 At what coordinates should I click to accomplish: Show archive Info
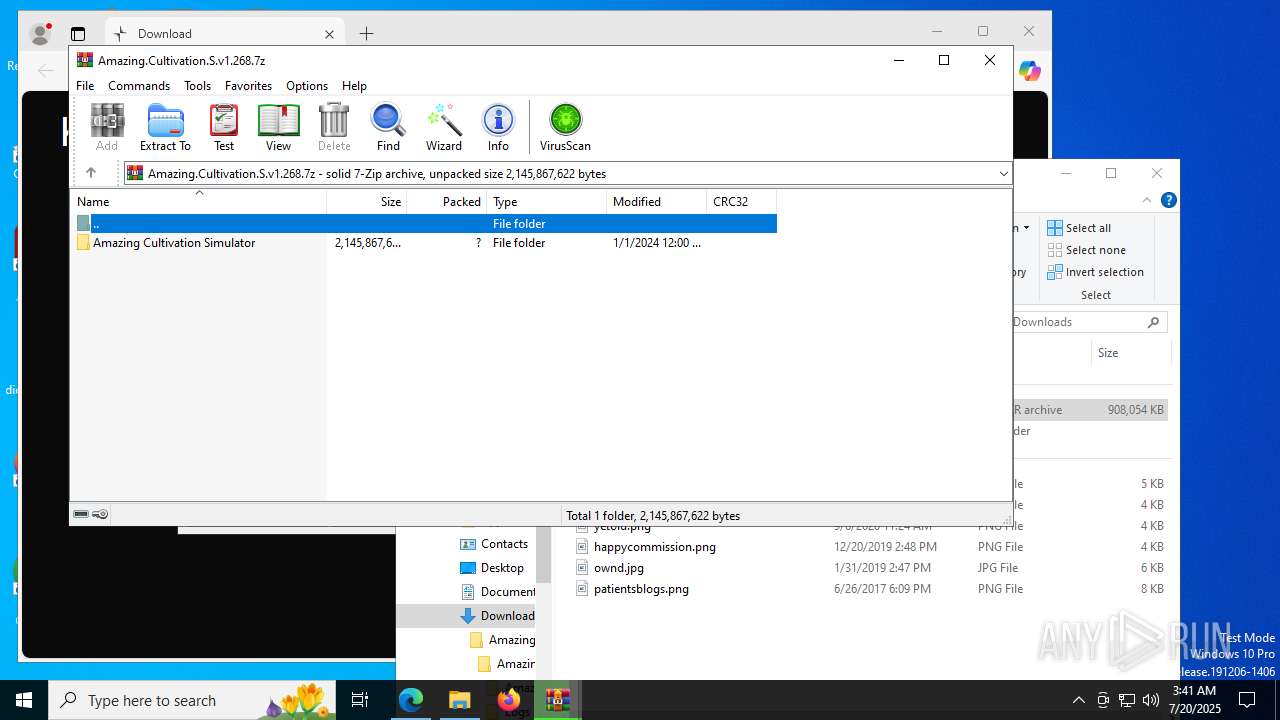[498, 127]
